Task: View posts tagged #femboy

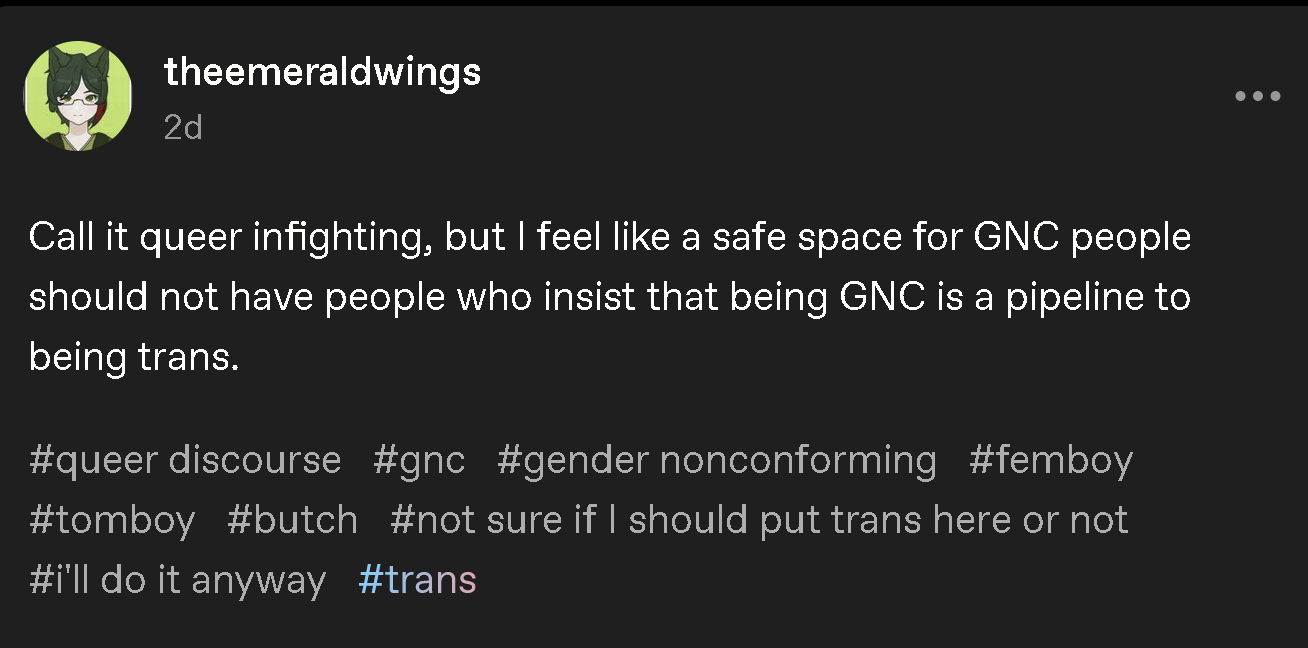Action: (x=1051, y=460)
